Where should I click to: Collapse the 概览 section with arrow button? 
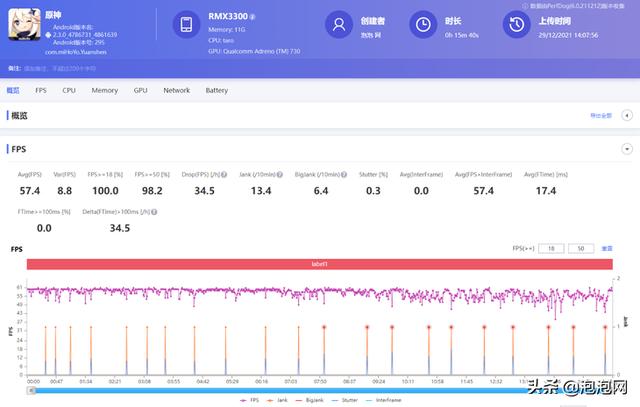[x=627, y=116]
